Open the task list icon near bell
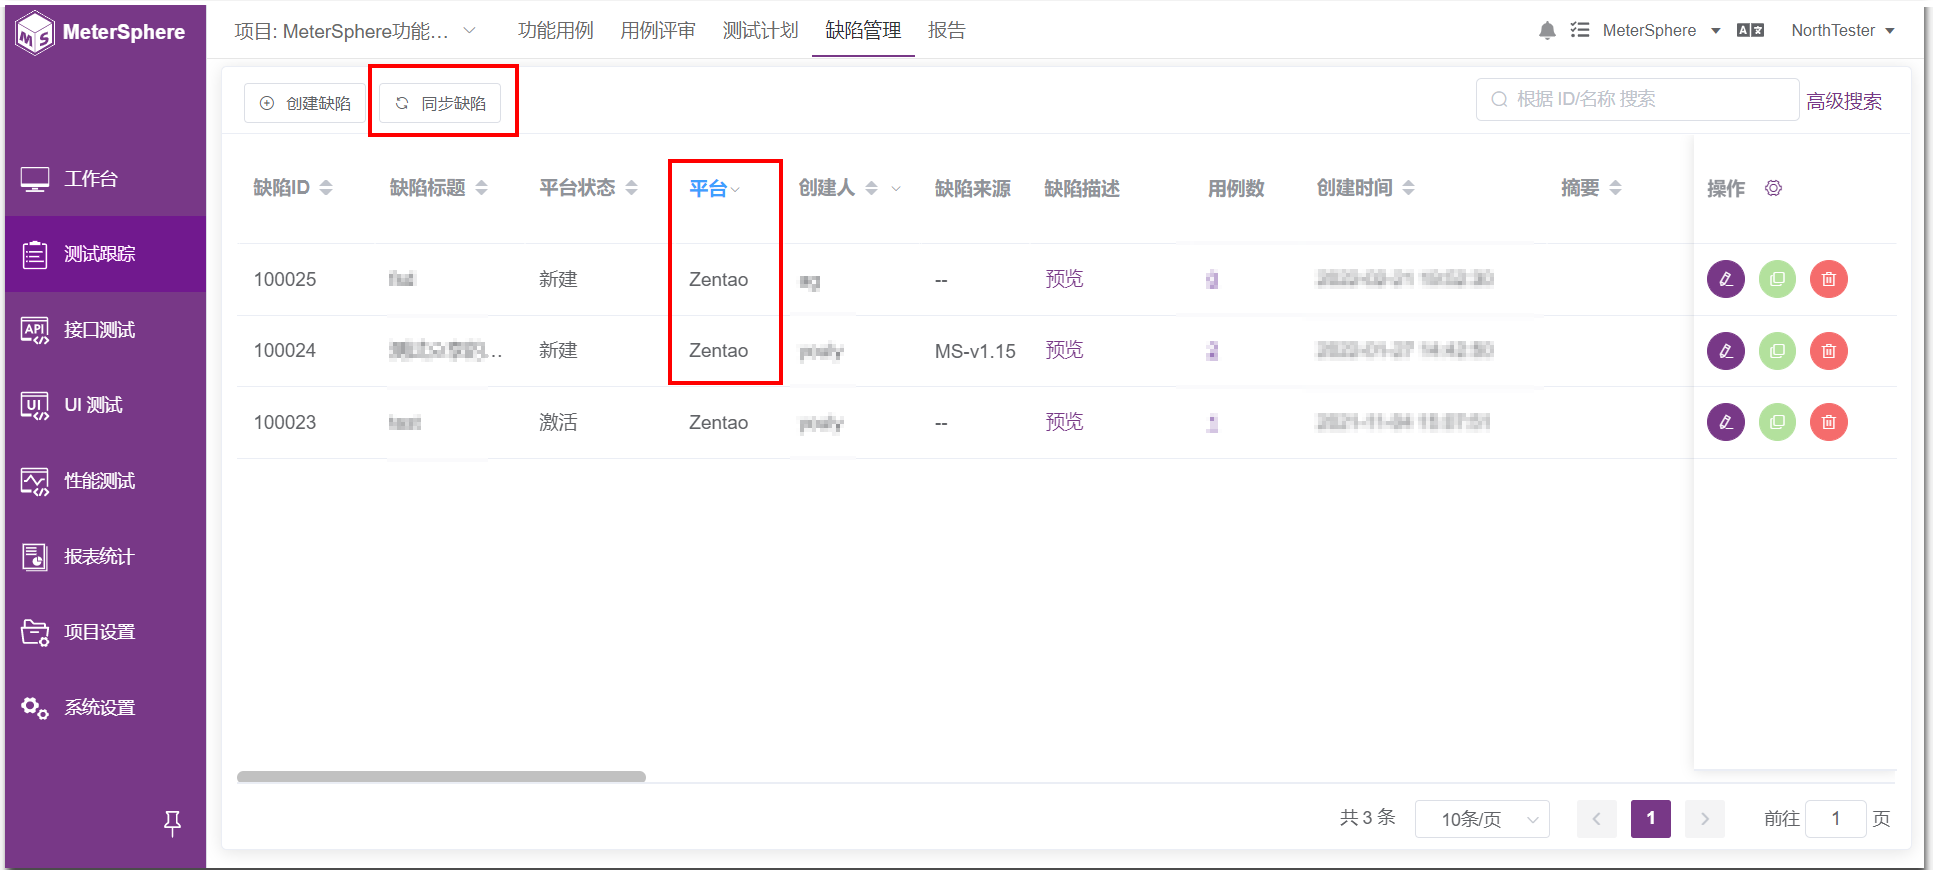 pos(1580,31)
